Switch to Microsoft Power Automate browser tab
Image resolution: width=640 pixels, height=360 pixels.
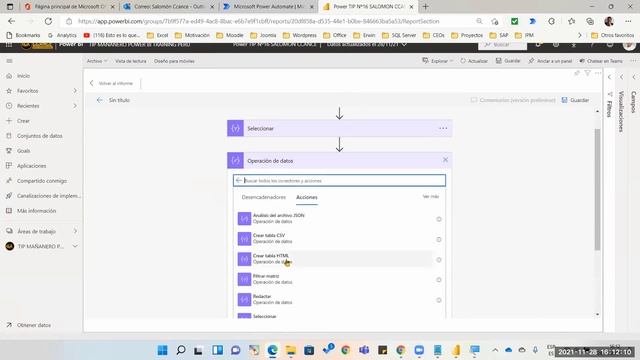[x=269, y=7]
